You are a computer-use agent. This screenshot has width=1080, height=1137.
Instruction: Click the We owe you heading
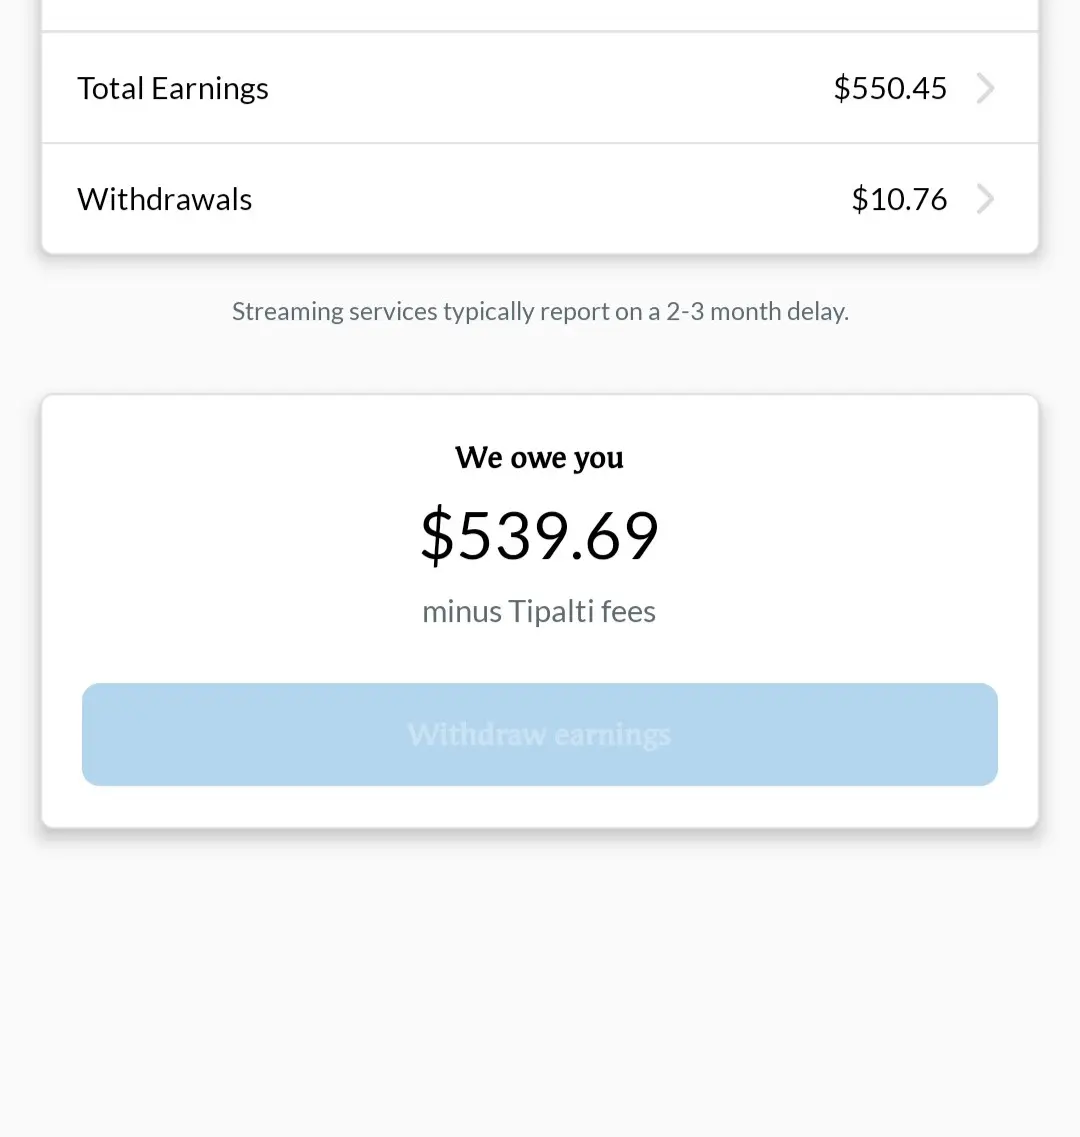tap(539, 458)
